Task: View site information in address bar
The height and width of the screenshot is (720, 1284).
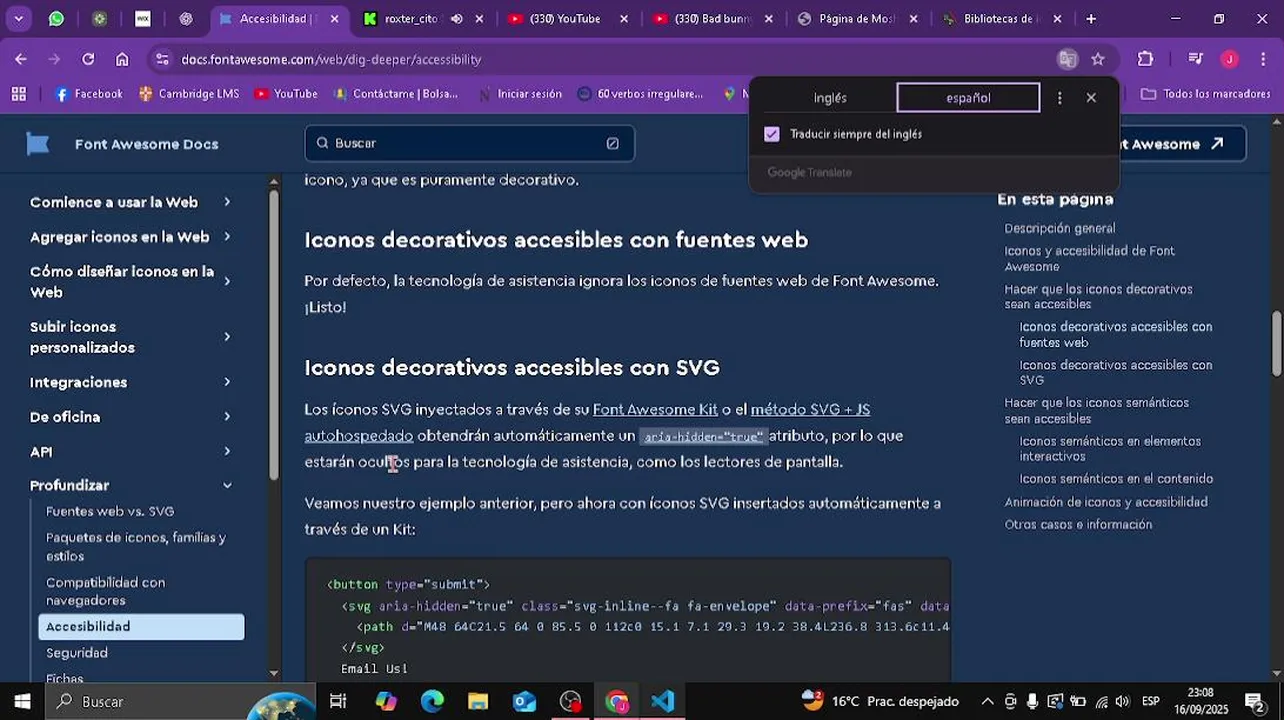Action: [163, 59]
